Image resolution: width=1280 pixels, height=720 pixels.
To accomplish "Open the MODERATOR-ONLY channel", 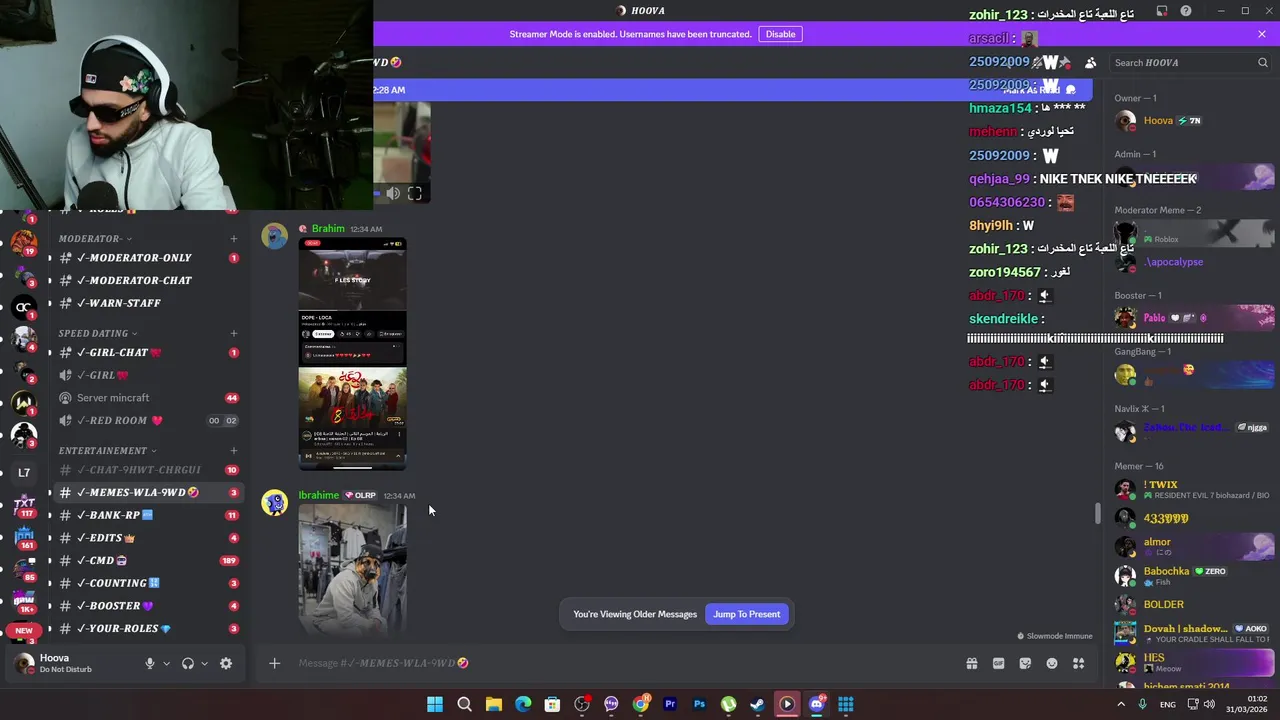I will point(148,258).
